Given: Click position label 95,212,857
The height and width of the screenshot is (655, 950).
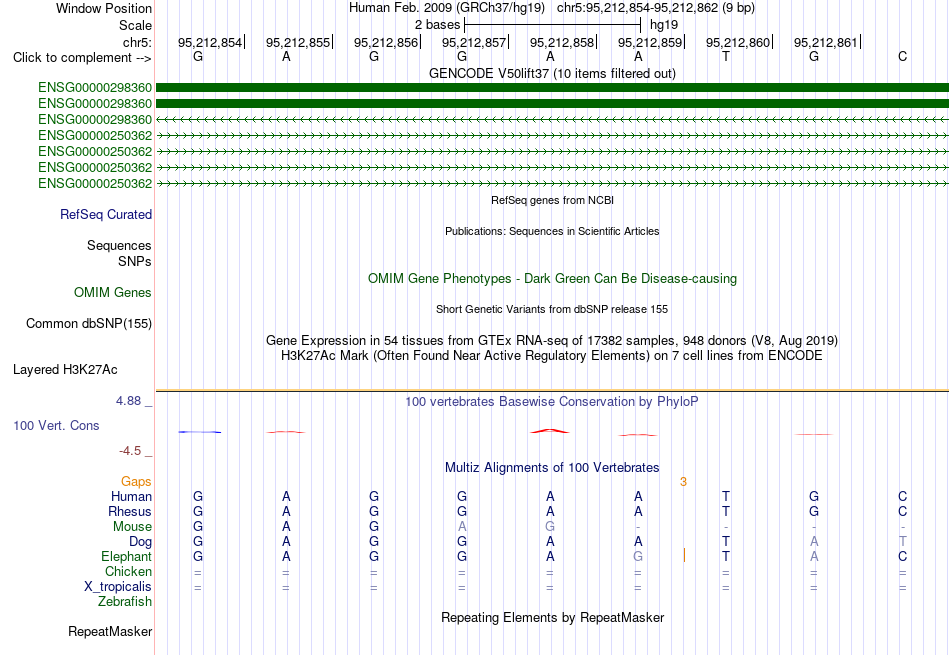Looking at the screenshot, I should [474, 42].
